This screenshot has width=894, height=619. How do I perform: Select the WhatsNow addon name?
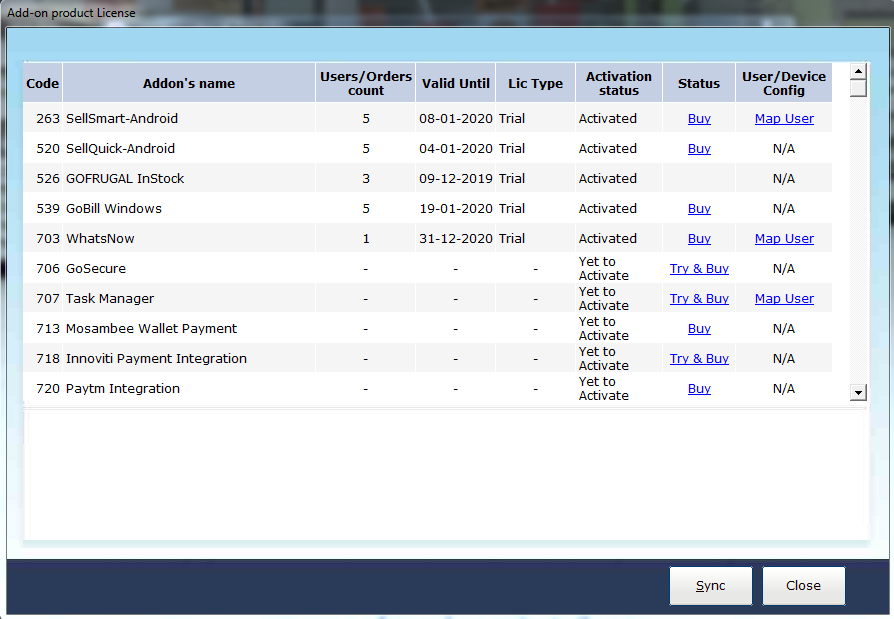pos(100,239)
